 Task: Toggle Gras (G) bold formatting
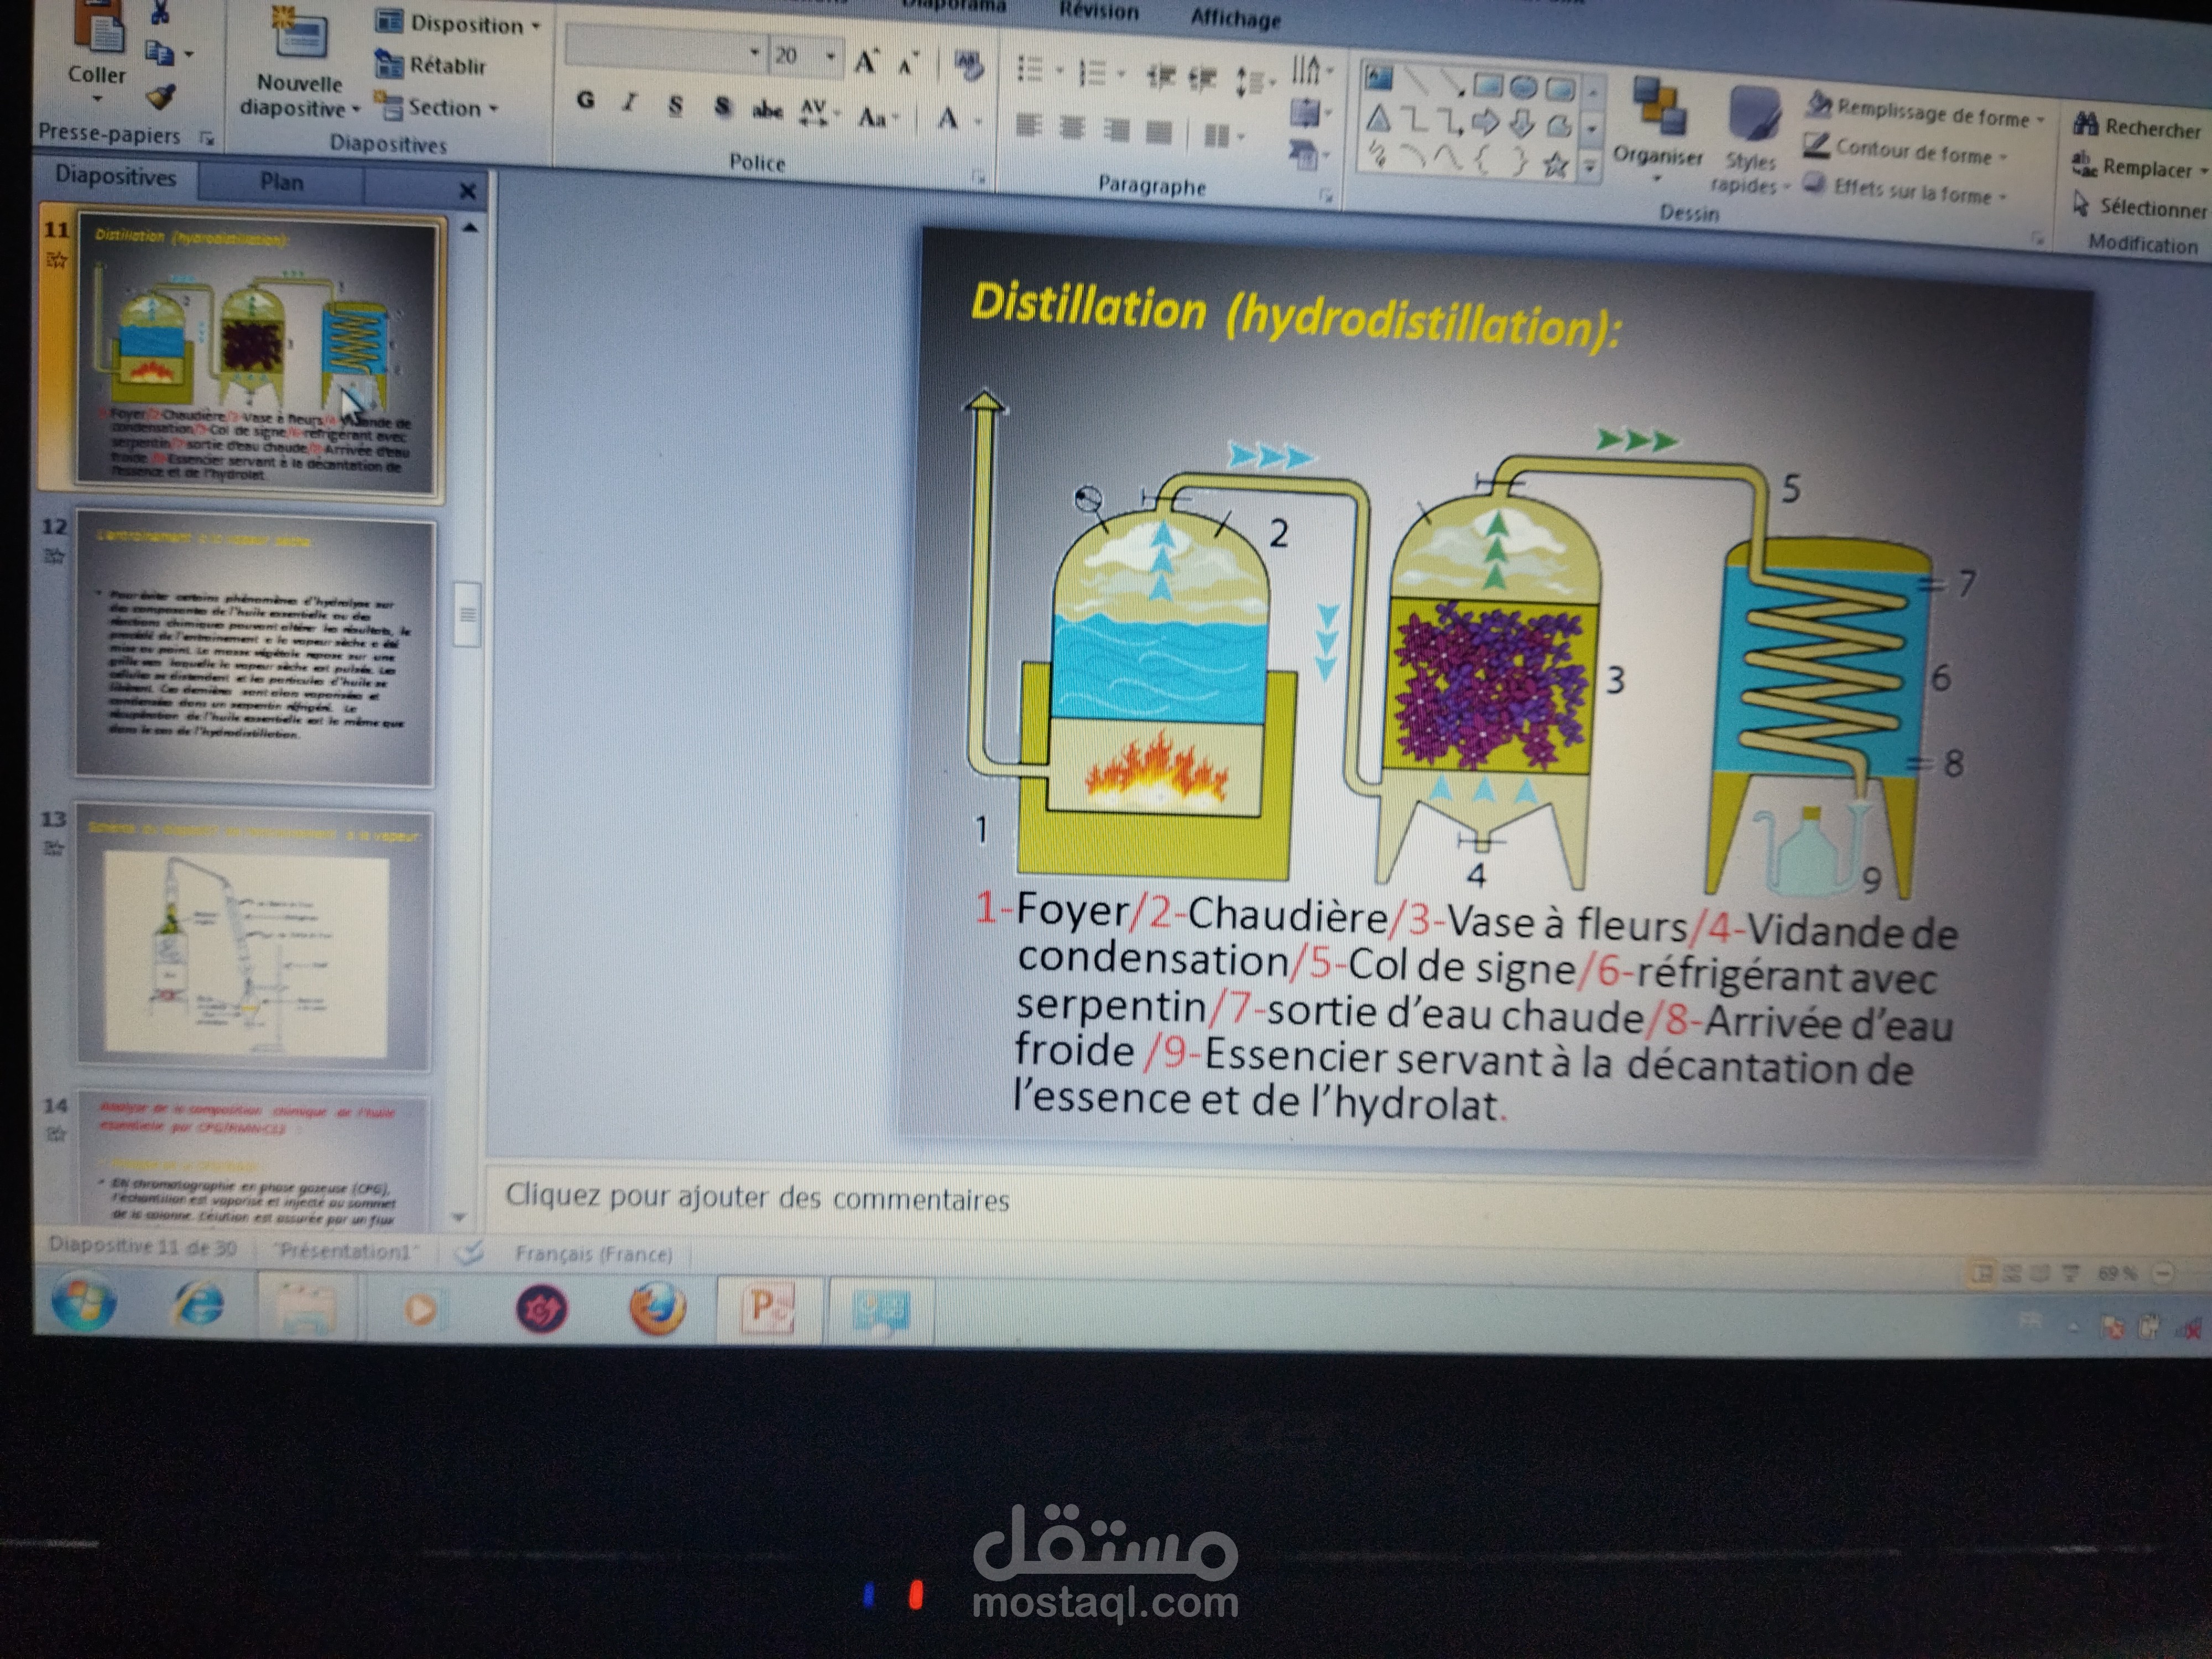pos(586,100)
